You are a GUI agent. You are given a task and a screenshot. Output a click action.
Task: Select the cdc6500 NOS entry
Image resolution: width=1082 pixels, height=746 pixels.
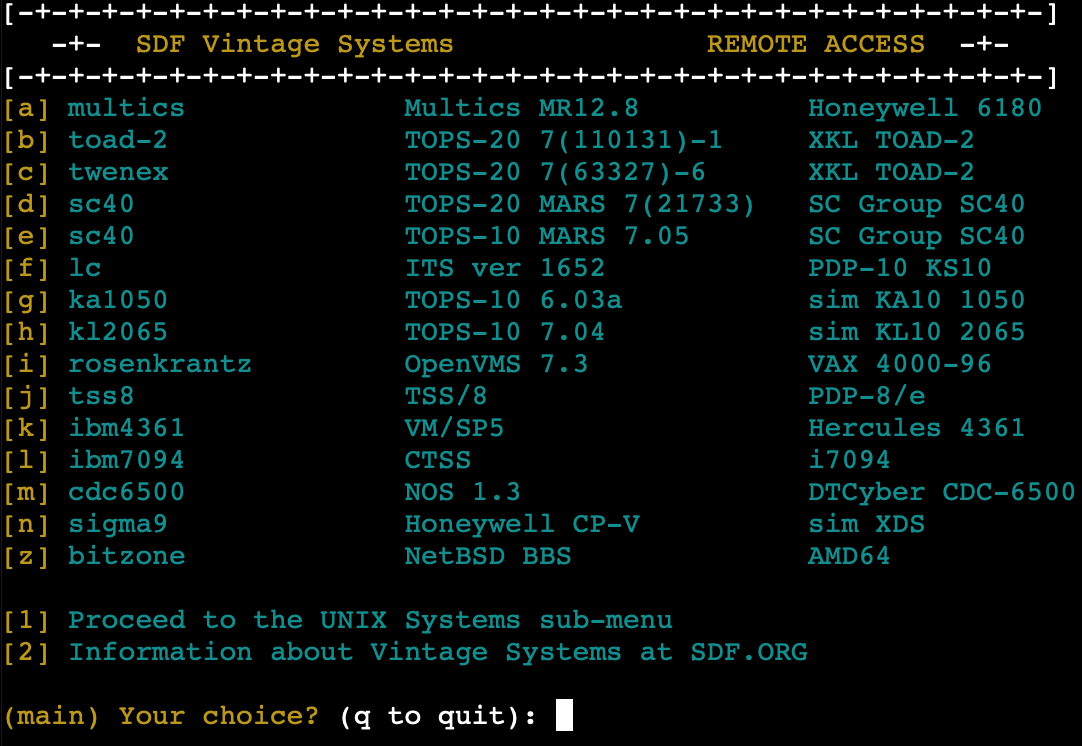[126, 492]
